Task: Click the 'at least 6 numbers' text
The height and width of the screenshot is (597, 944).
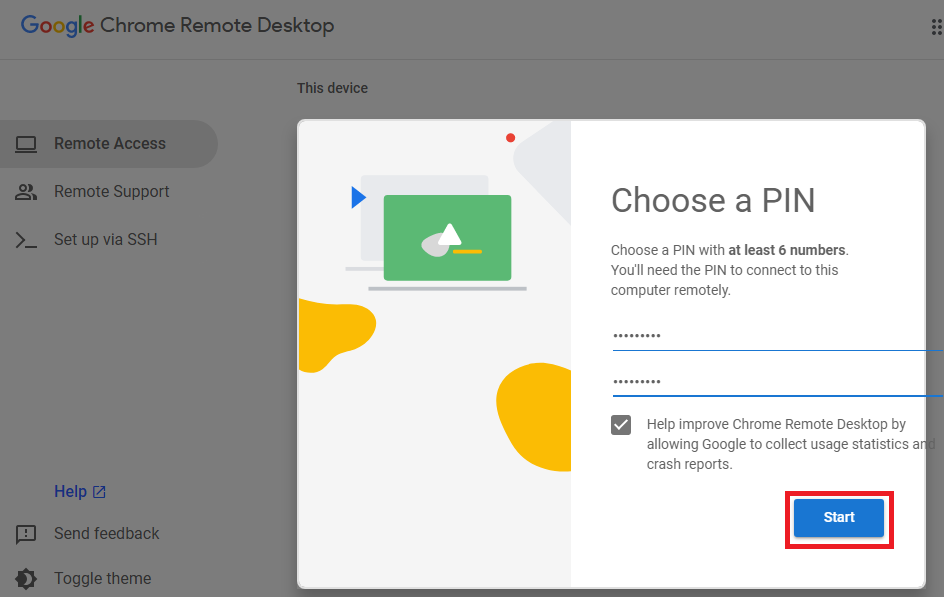Action: pos(787,250)
